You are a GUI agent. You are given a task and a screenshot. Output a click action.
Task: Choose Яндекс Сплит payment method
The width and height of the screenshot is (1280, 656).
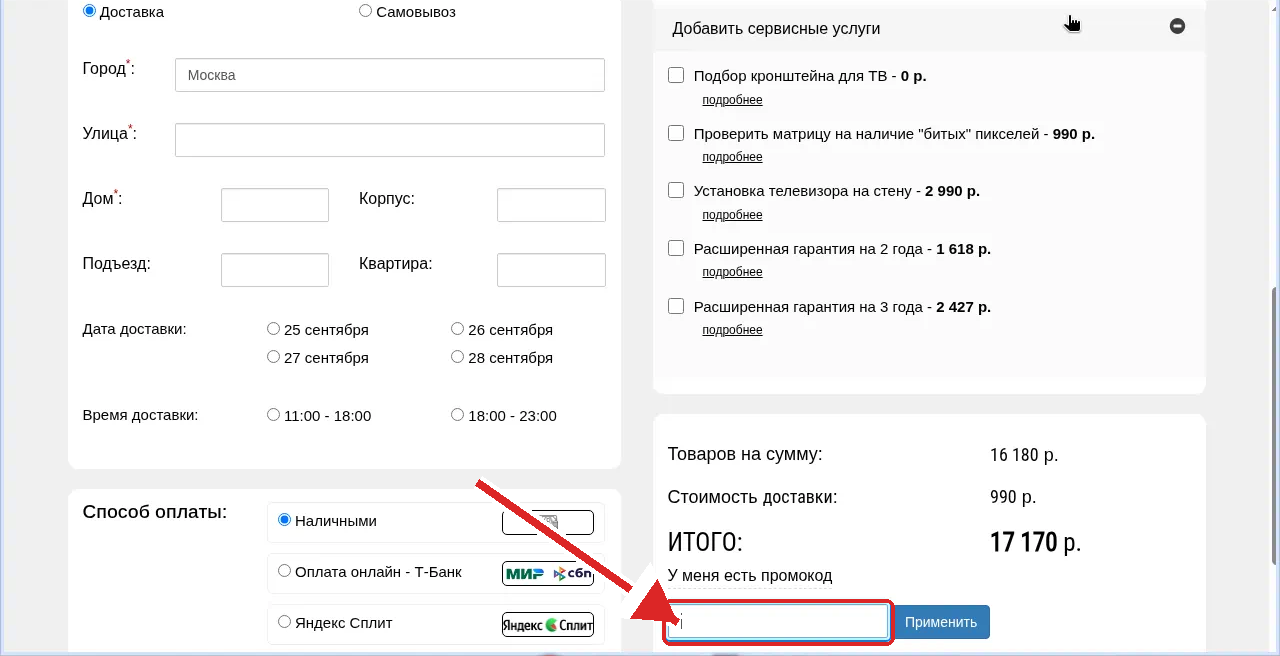284,621
